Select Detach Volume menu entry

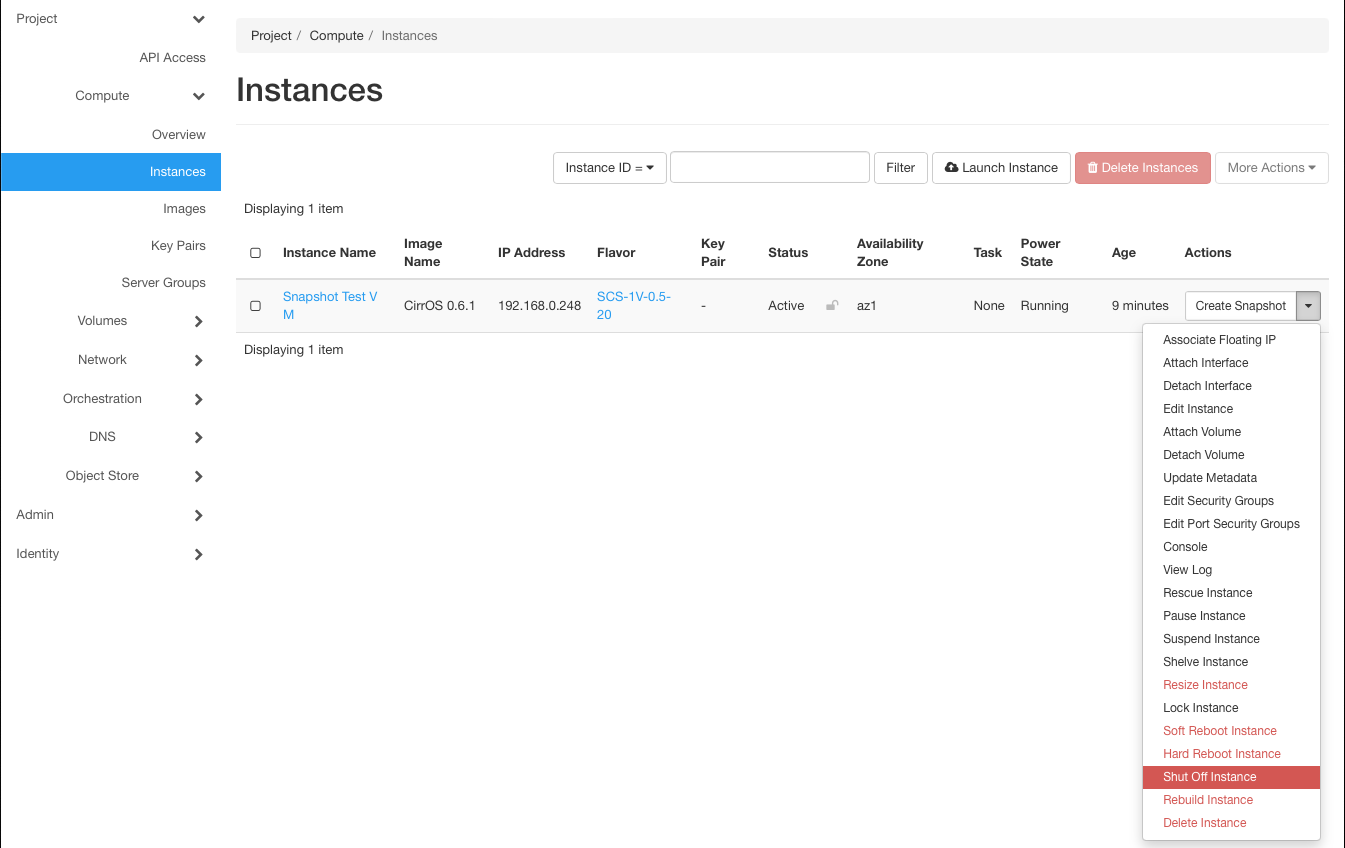point(1231,455)
